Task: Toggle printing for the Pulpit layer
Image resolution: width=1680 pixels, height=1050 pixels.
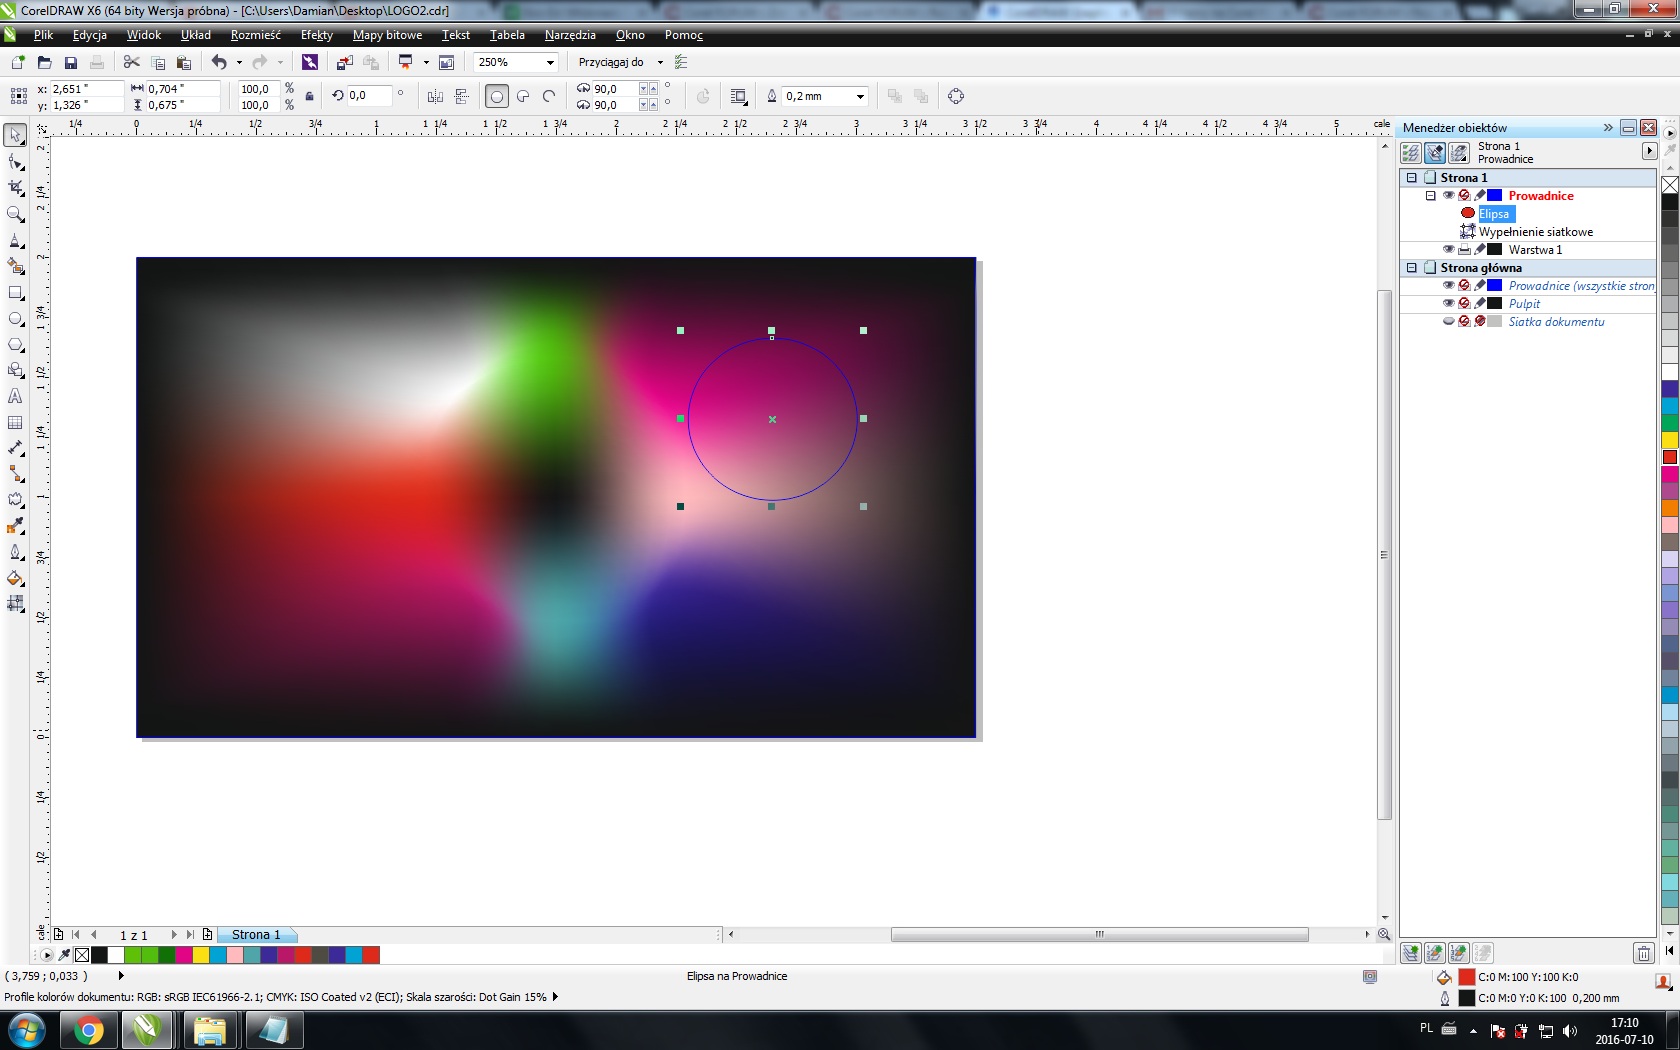Action: 1464,304
